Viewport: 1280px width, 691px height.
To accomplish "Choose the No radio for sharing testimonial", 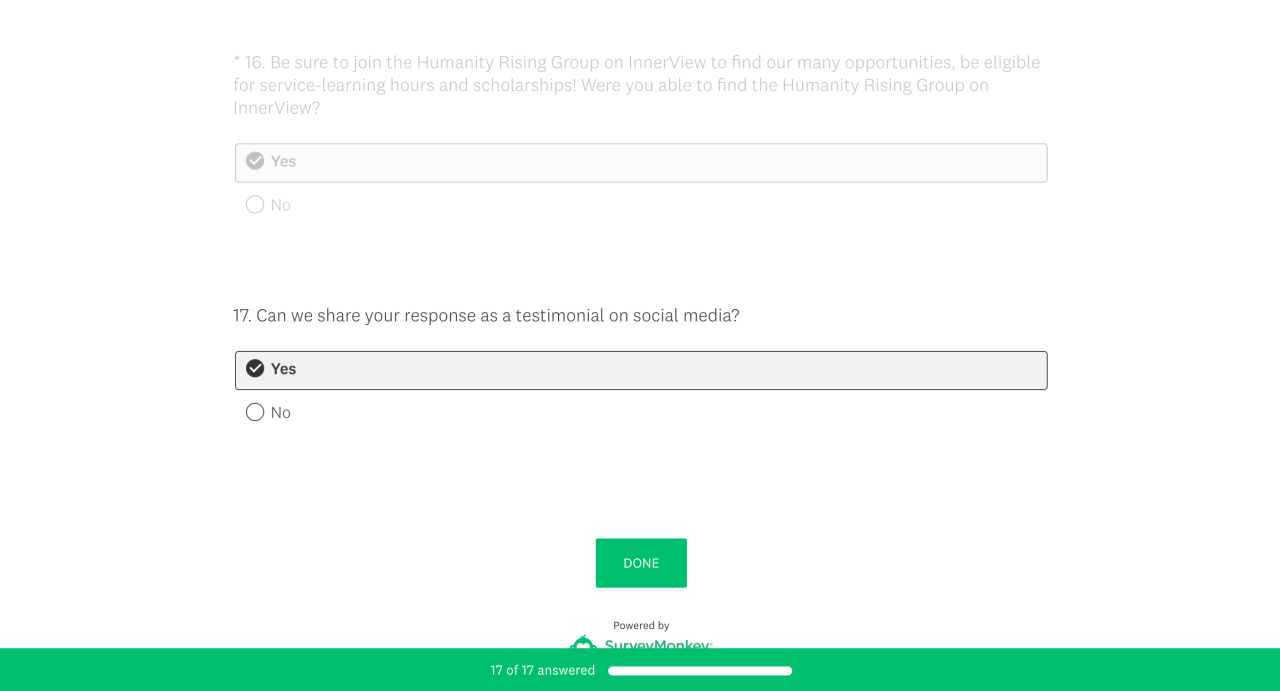I will coord(255,412).
